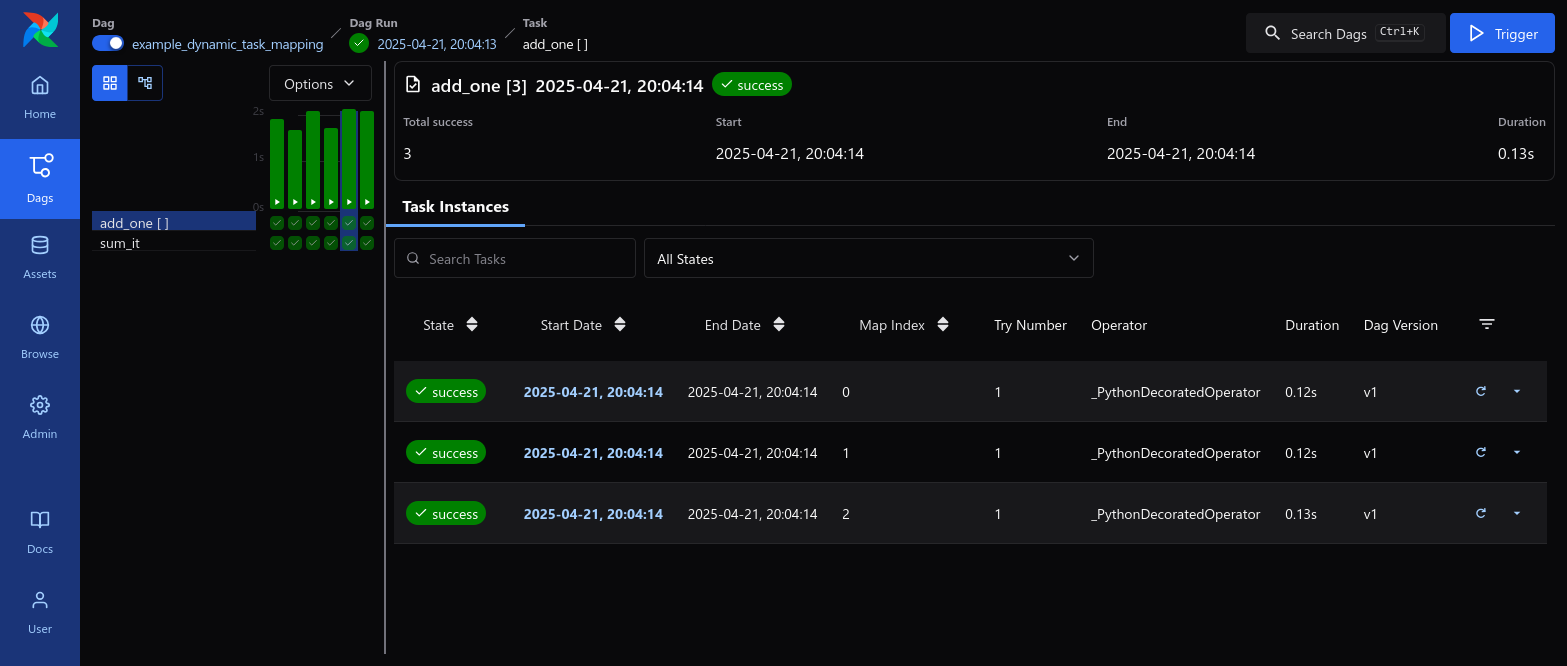Open Admin menu in sidebar

(40, 418)
